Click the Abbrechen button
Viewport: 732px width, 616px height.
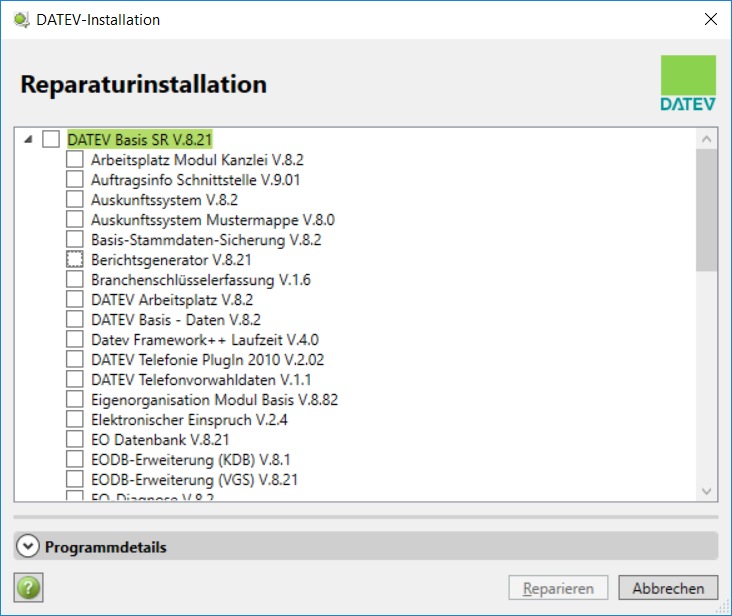click(668, 588)
